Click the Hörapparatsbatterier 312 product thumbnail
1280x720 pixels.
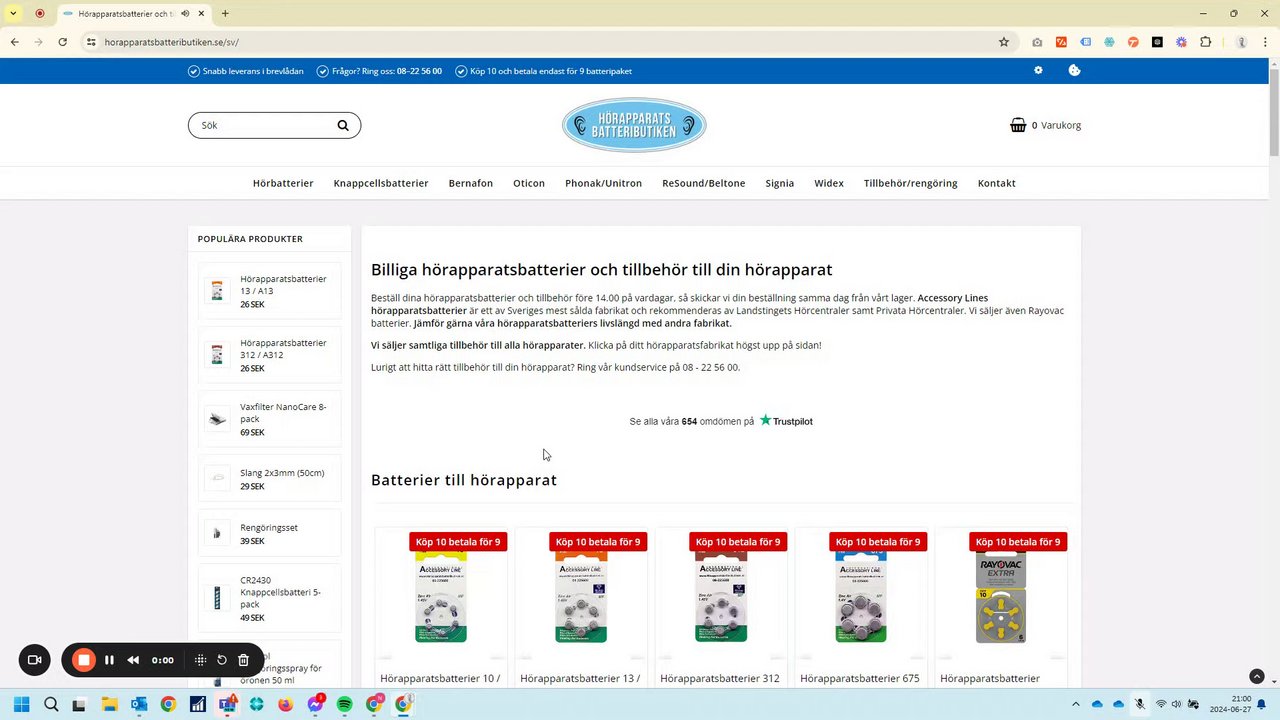(721, 597)
